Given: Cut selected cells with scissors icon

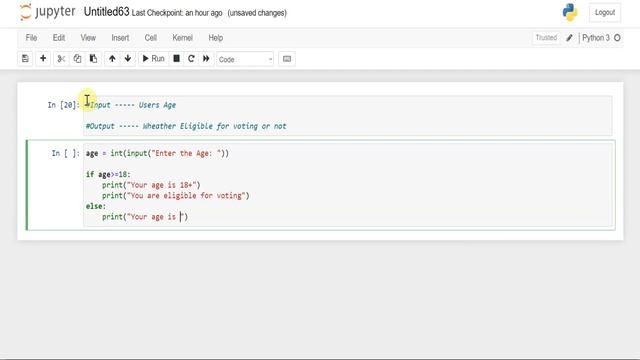Looking at the screenshot, I should (61, 59).
